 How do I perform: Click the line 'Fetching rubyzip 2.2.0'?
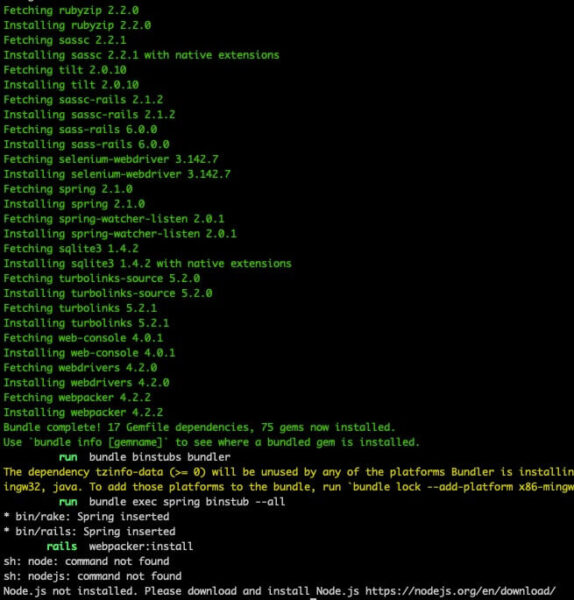[x=71, y=10]
